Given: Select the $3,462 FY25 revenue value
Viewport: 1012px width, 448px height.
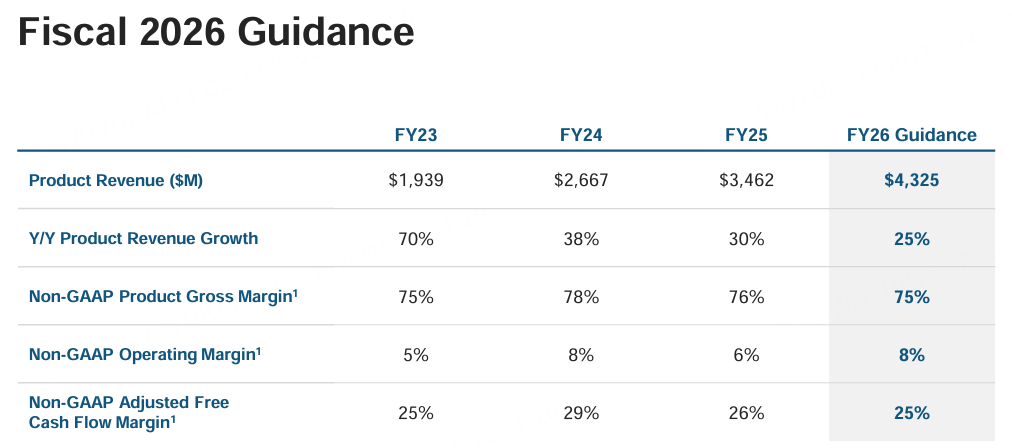Looking at the screenshot, I should coord(746,181).
